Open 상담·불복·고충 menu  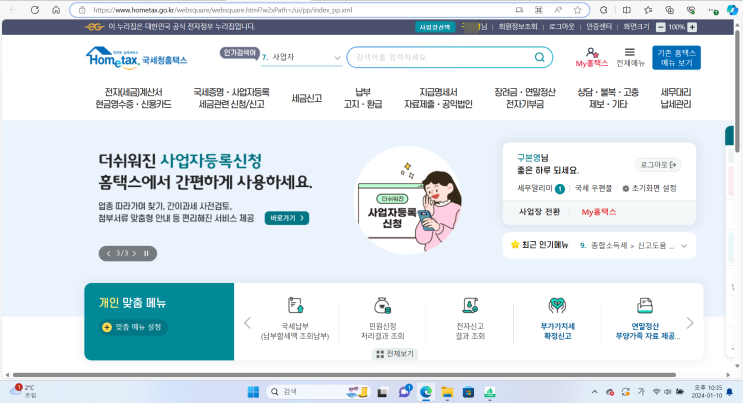pyautogui.click(x=608, y=98)
